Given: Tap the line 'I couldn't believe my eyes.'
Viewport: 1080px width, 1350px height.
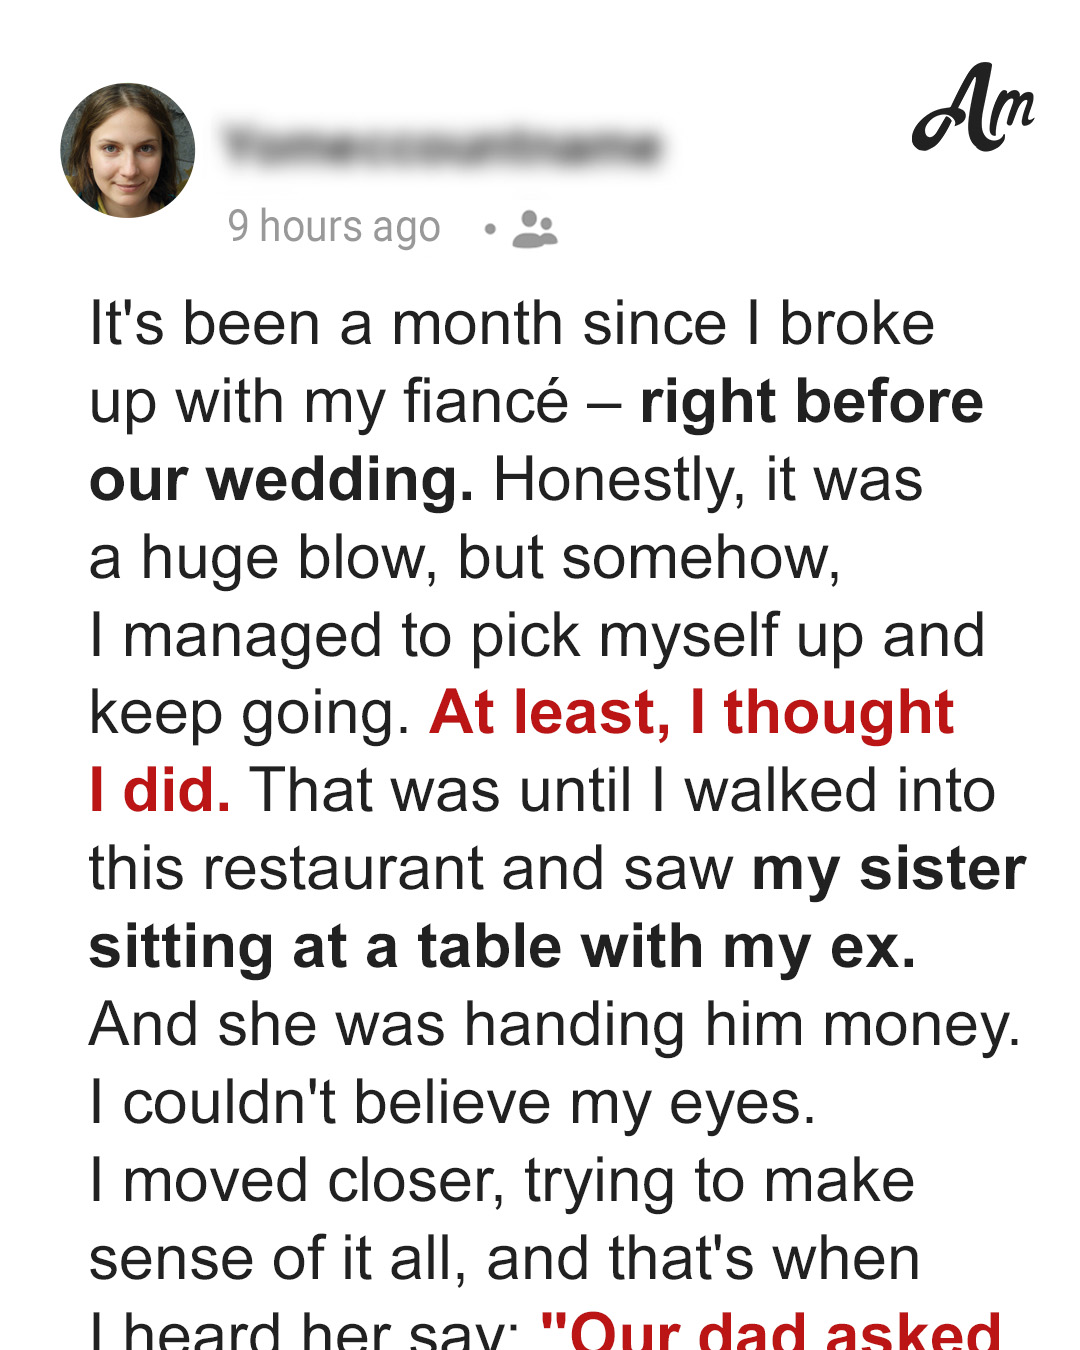Looking at the screenshot, I should [x=453, y=1103].
